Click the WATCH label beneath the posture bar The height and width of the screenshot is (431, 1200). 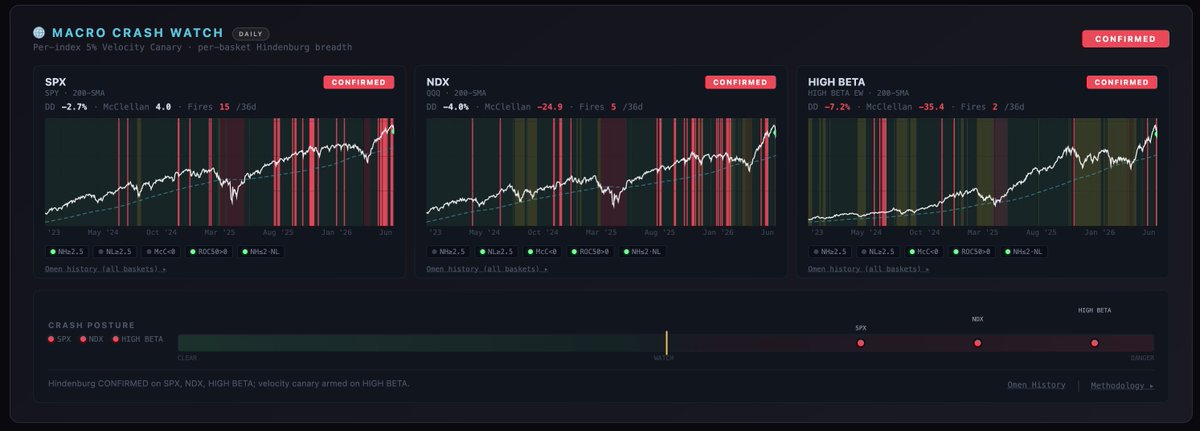[664, 357]
